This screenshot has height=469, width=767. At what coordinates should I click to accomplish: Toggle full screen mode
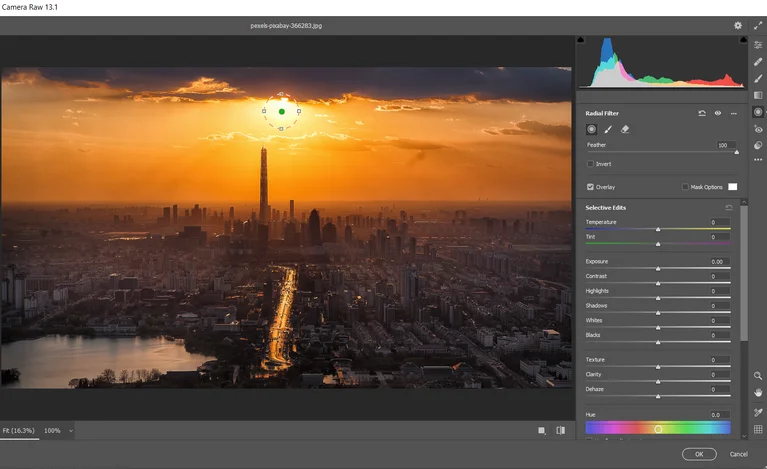tap(757, 25)
